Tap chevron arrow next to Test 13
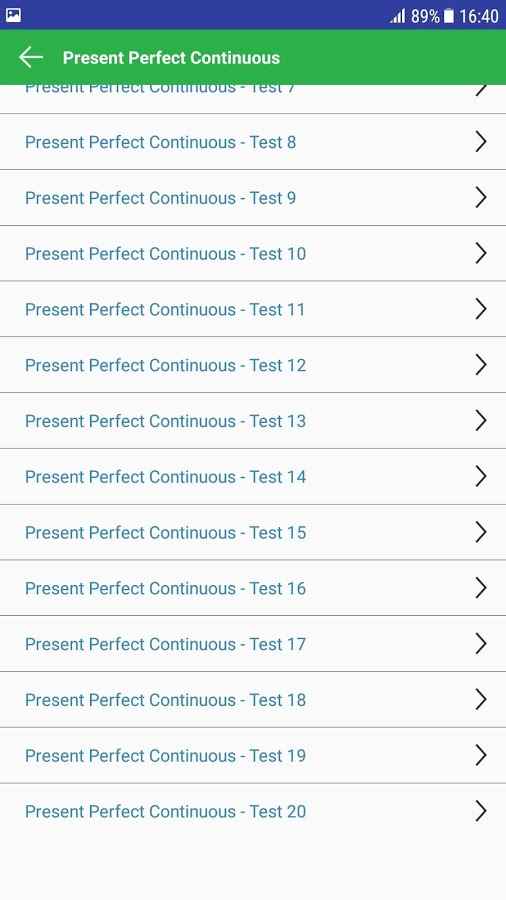 click(481, 421)
